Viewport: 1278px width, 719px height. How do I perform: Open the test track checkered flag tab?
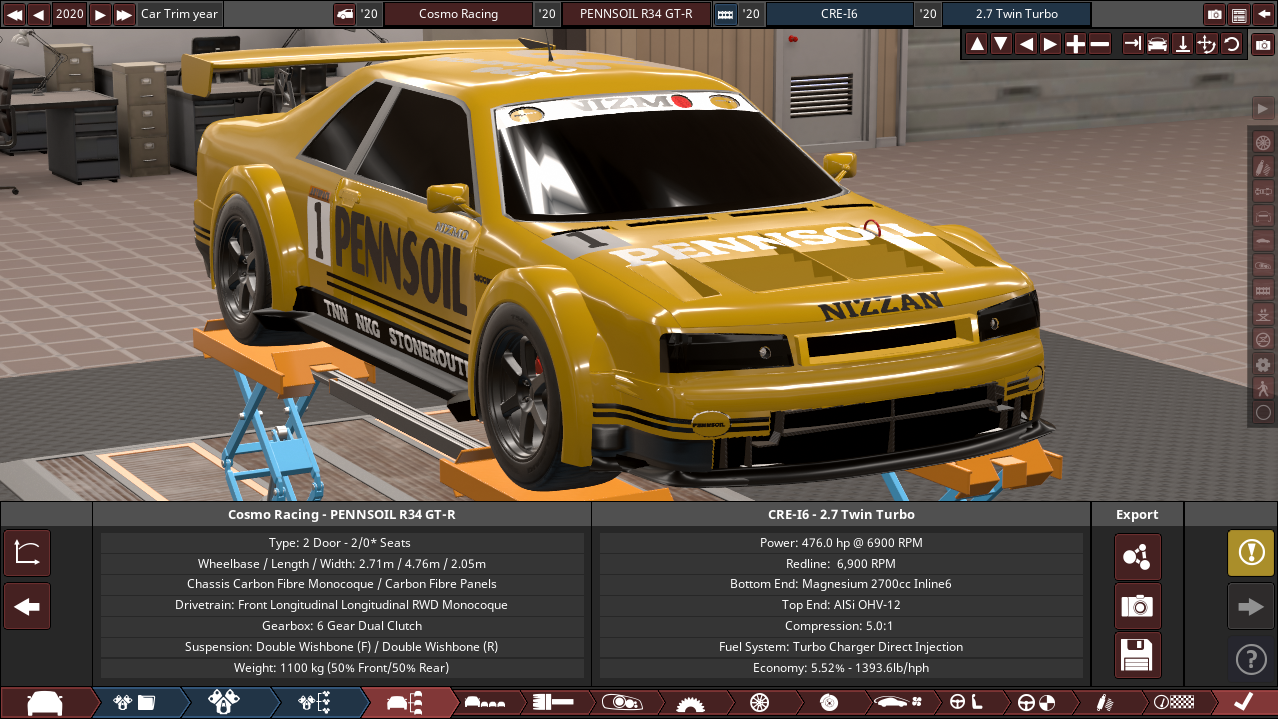click(x=1172, y=703)
